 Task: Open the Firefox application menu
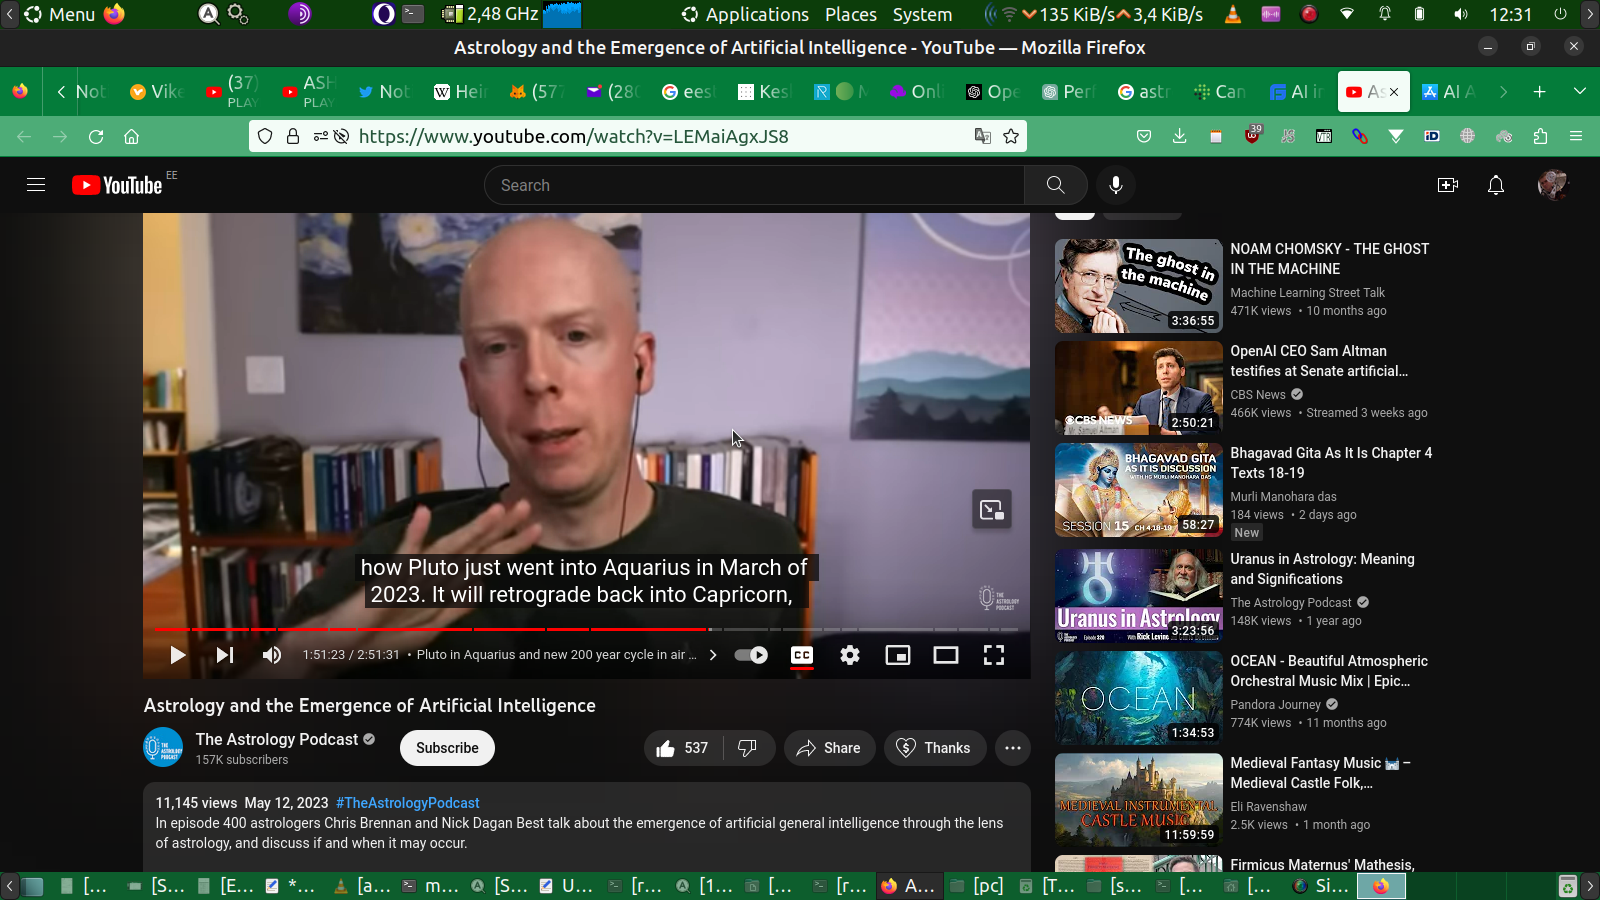[x=1576, y=136]
